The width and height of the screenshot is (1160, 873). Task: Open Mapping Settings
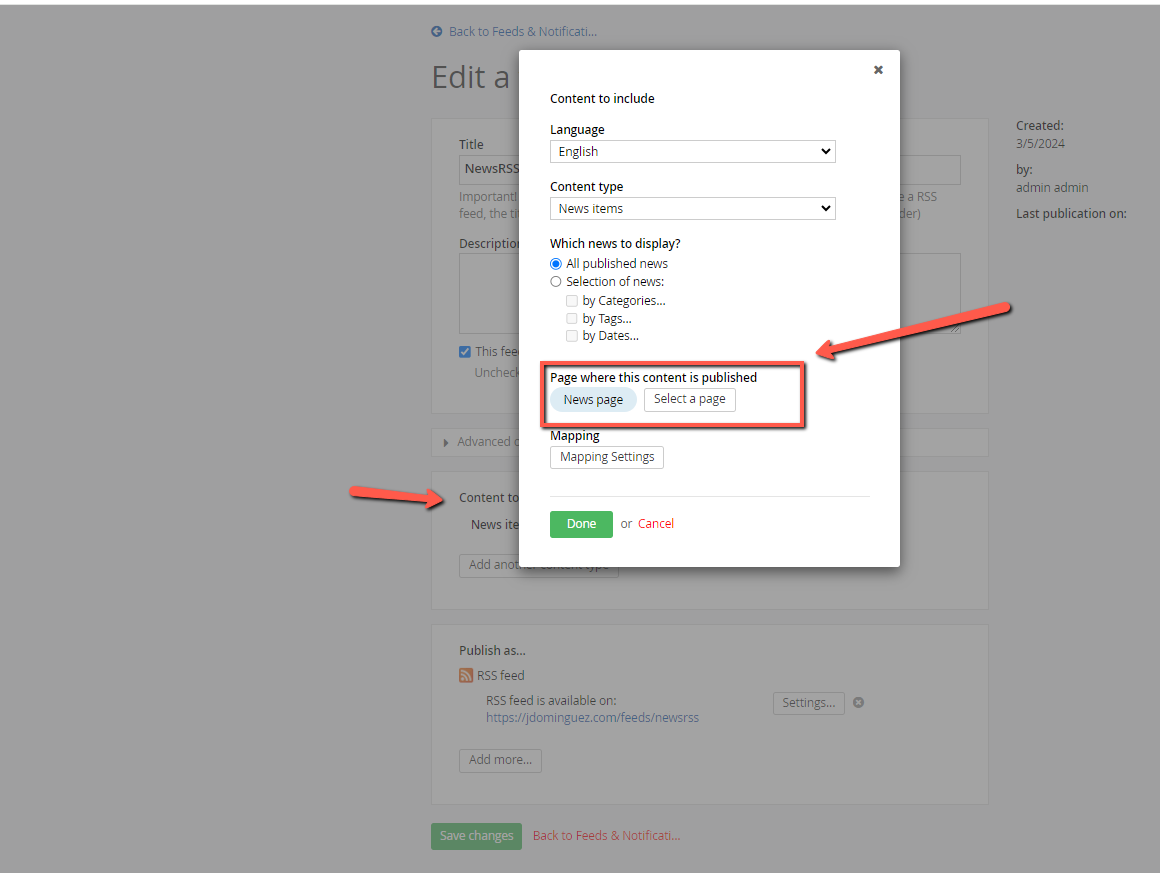pyautogui.click(x=607, y=457)
